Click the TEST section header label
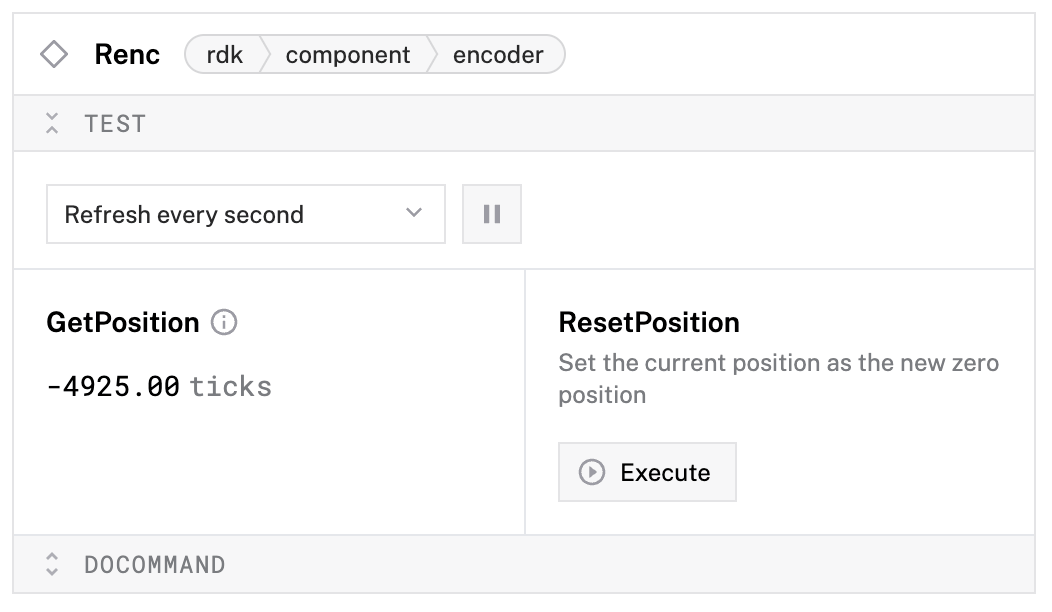1052x612 pixels. click(x=116, y=124)
